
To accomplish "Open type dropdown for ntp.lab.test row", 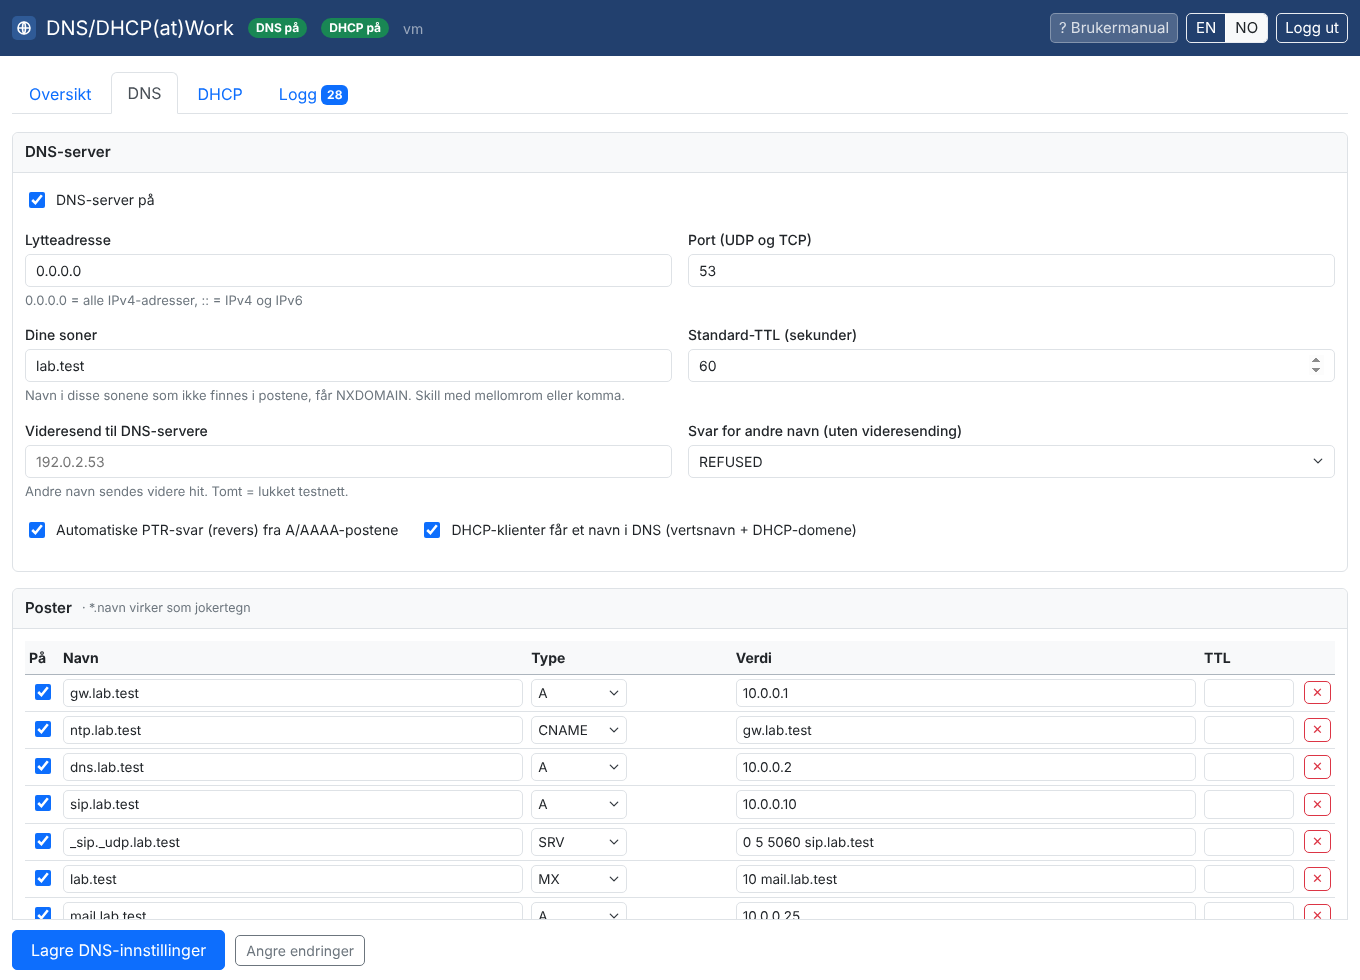I will click(x=579, y=730).
